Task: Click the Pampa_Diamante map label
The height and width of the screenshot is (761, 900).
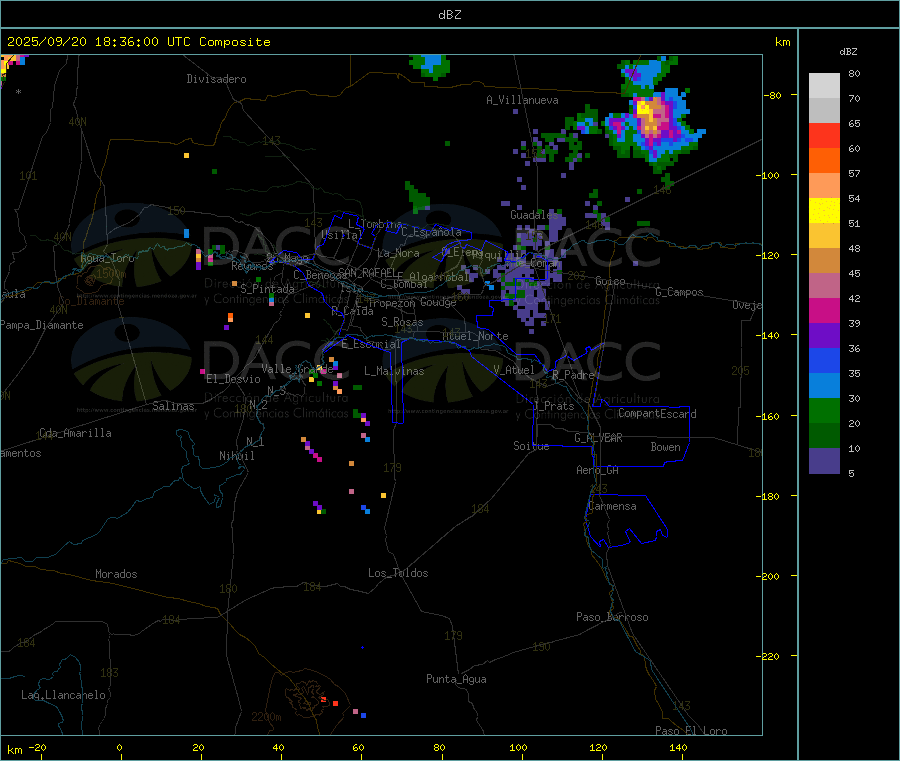Action: (x=42, y=325)
